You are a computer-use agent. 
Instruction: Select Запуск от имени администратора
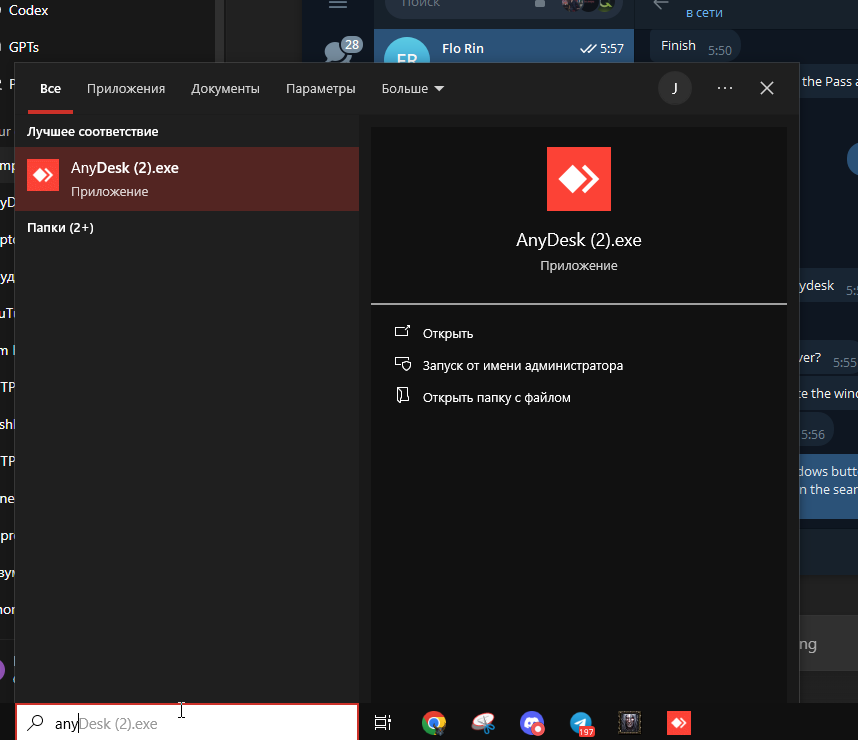point(523,365)
